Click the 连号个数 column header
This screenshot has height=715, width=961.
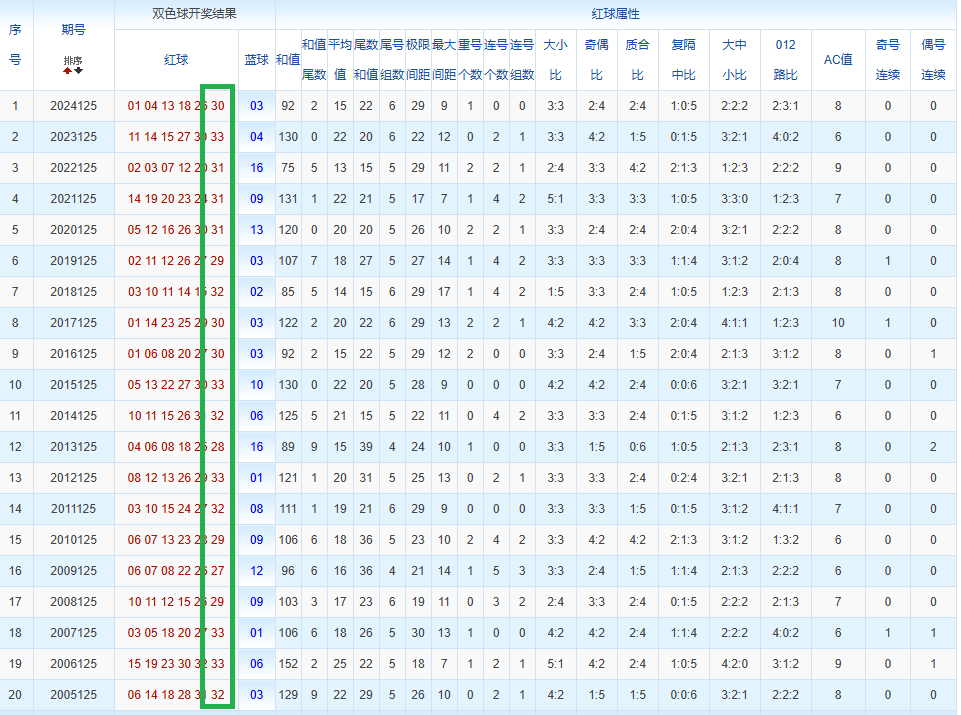(496, 59)
